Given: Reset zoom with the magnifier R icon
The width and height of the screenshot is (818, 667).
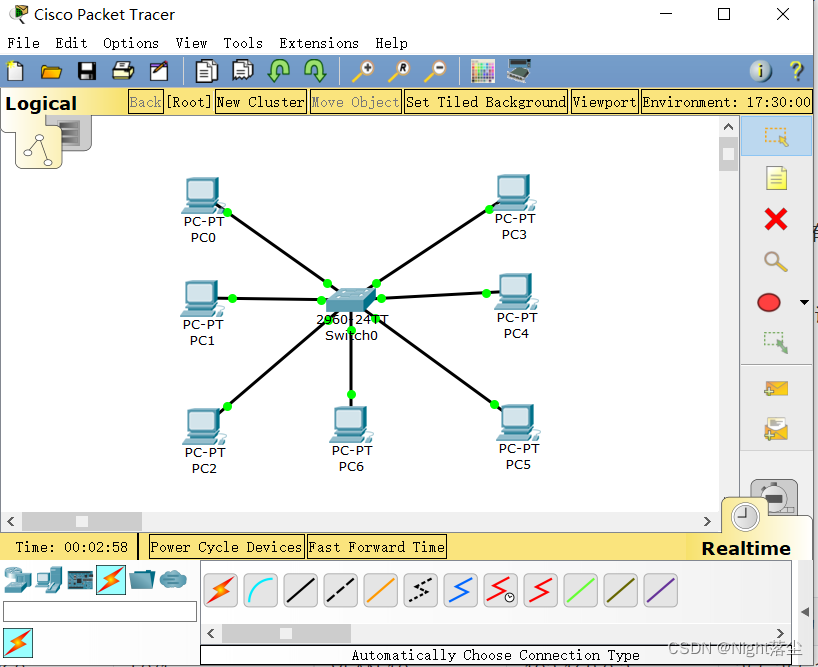Looking at the screenshot, I should (399, 71).
